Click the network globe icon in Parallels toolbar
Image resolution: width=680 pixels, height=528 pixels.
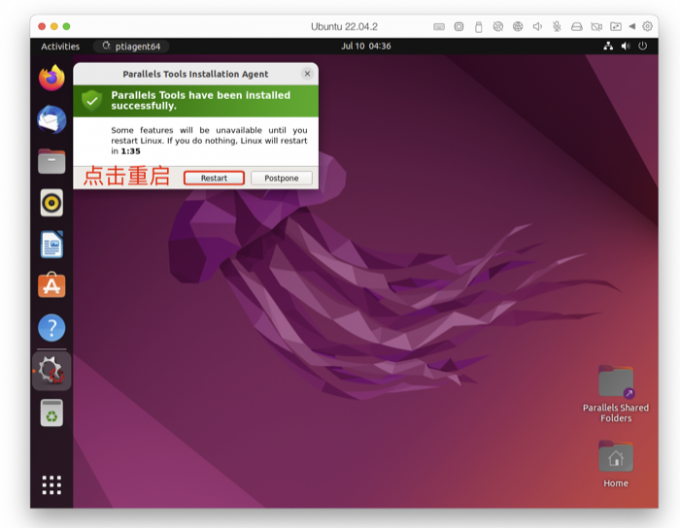coord(518,27)
